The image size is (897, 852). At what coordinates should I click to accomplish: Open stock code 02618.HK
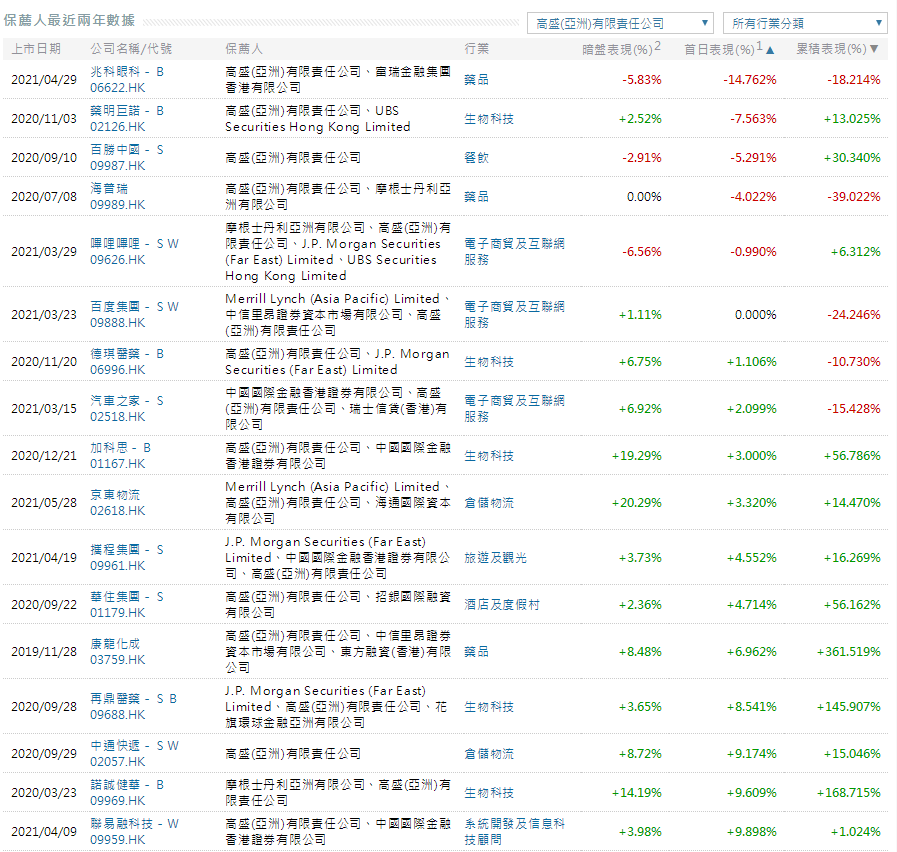pyautogui.click(x=118, y=510)
